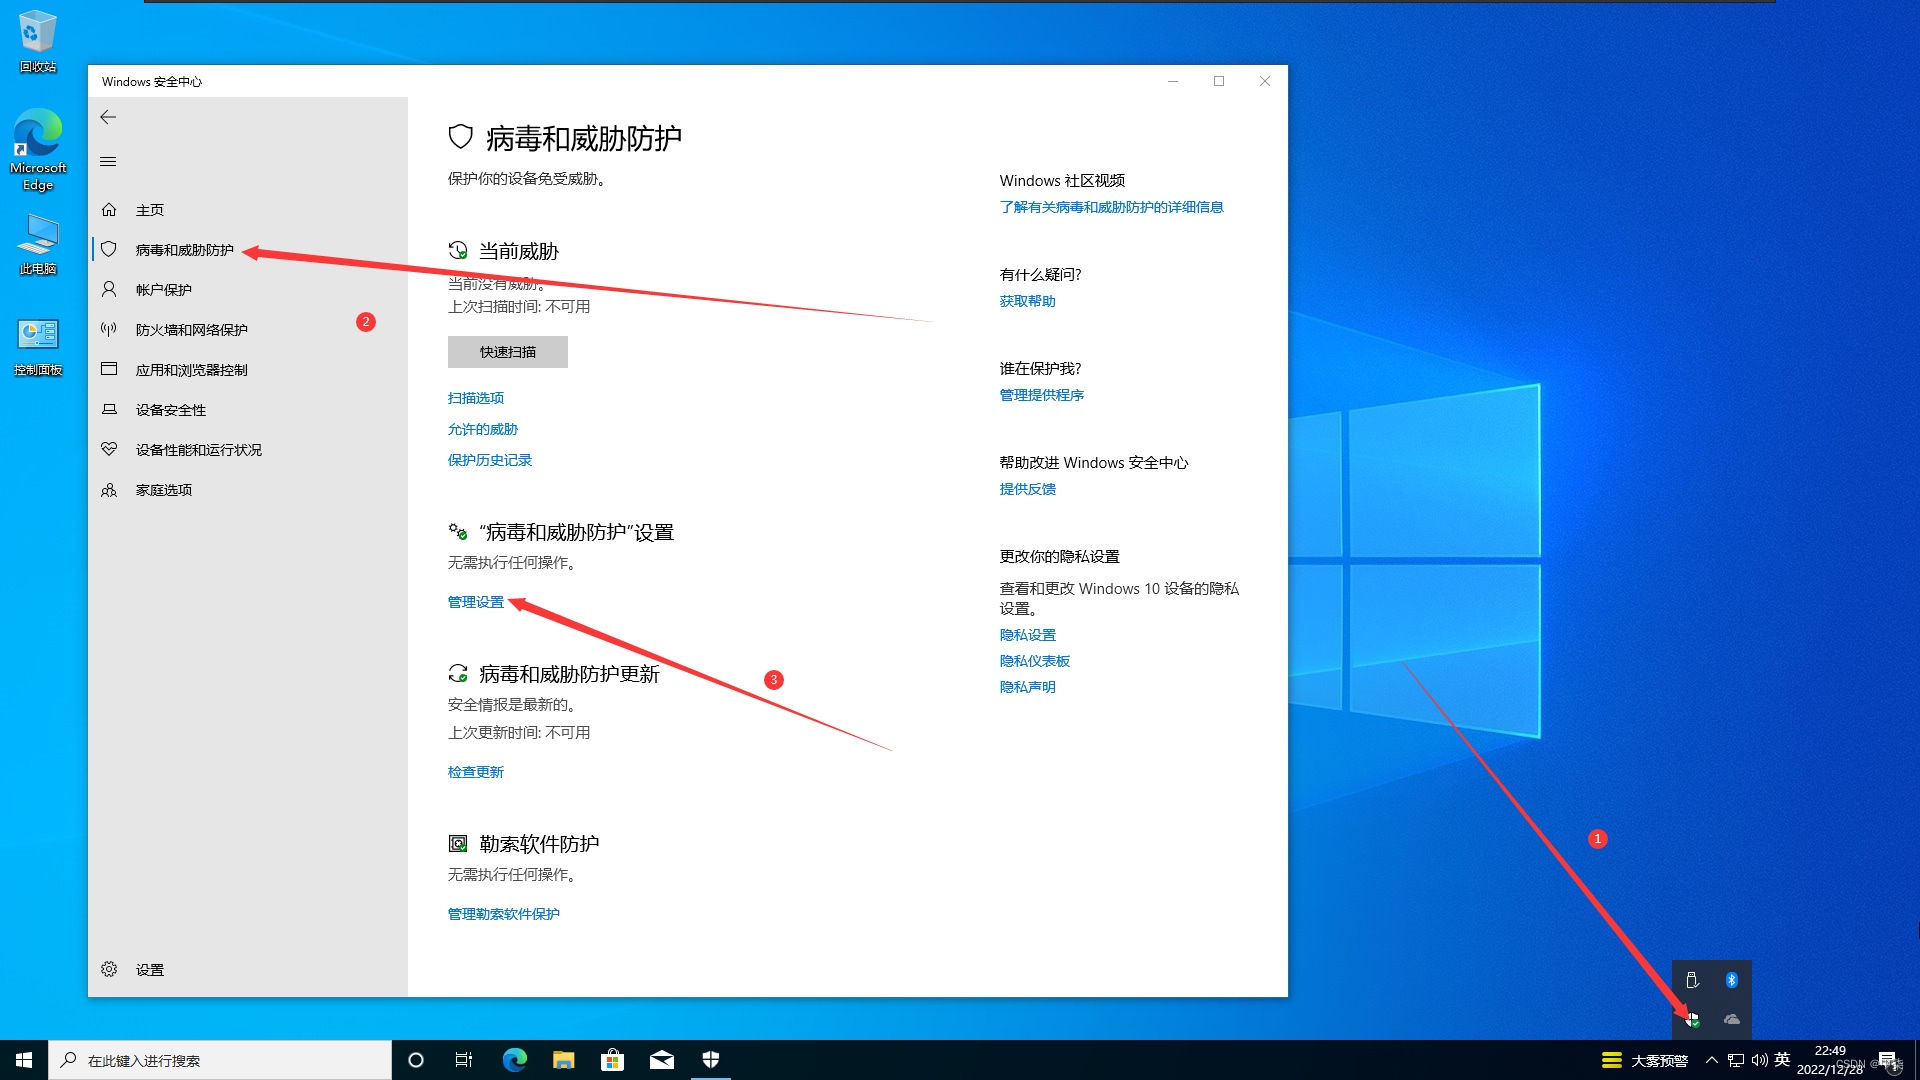1920x1080 pixels.
Task: Click the 管理设置 link
Action: tap(476, 602)
